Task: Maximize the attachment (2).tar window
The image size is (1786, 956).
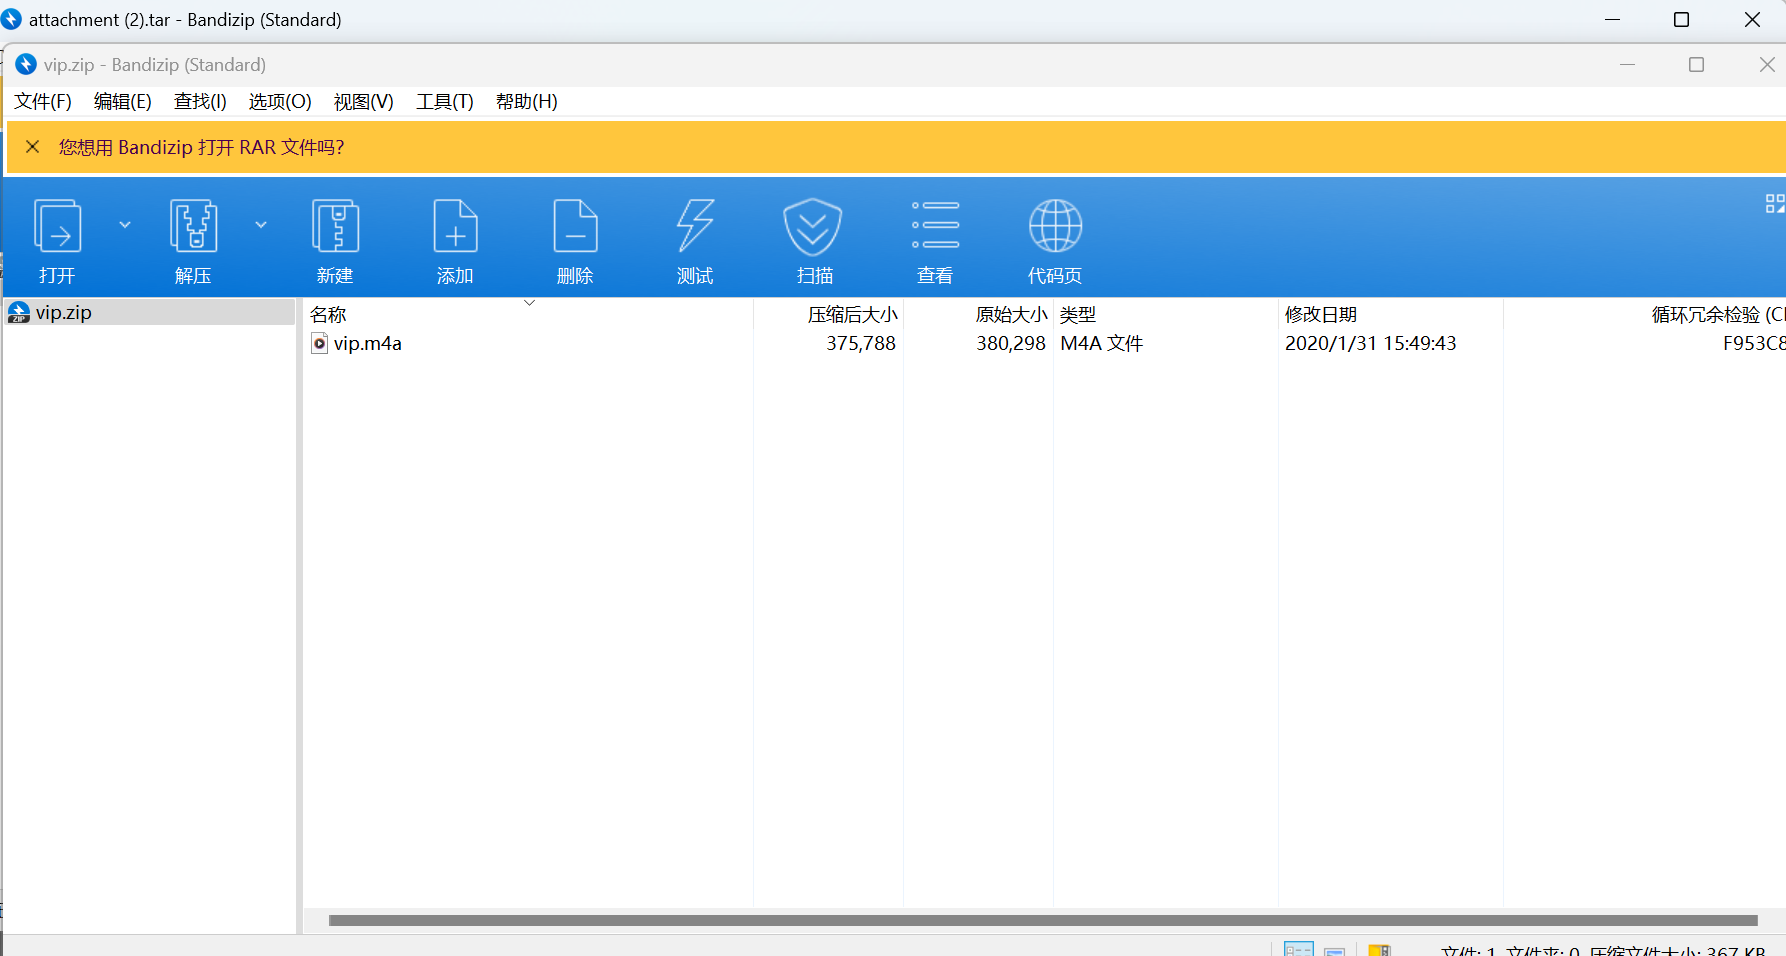Action: click(x=1682, y=20)
